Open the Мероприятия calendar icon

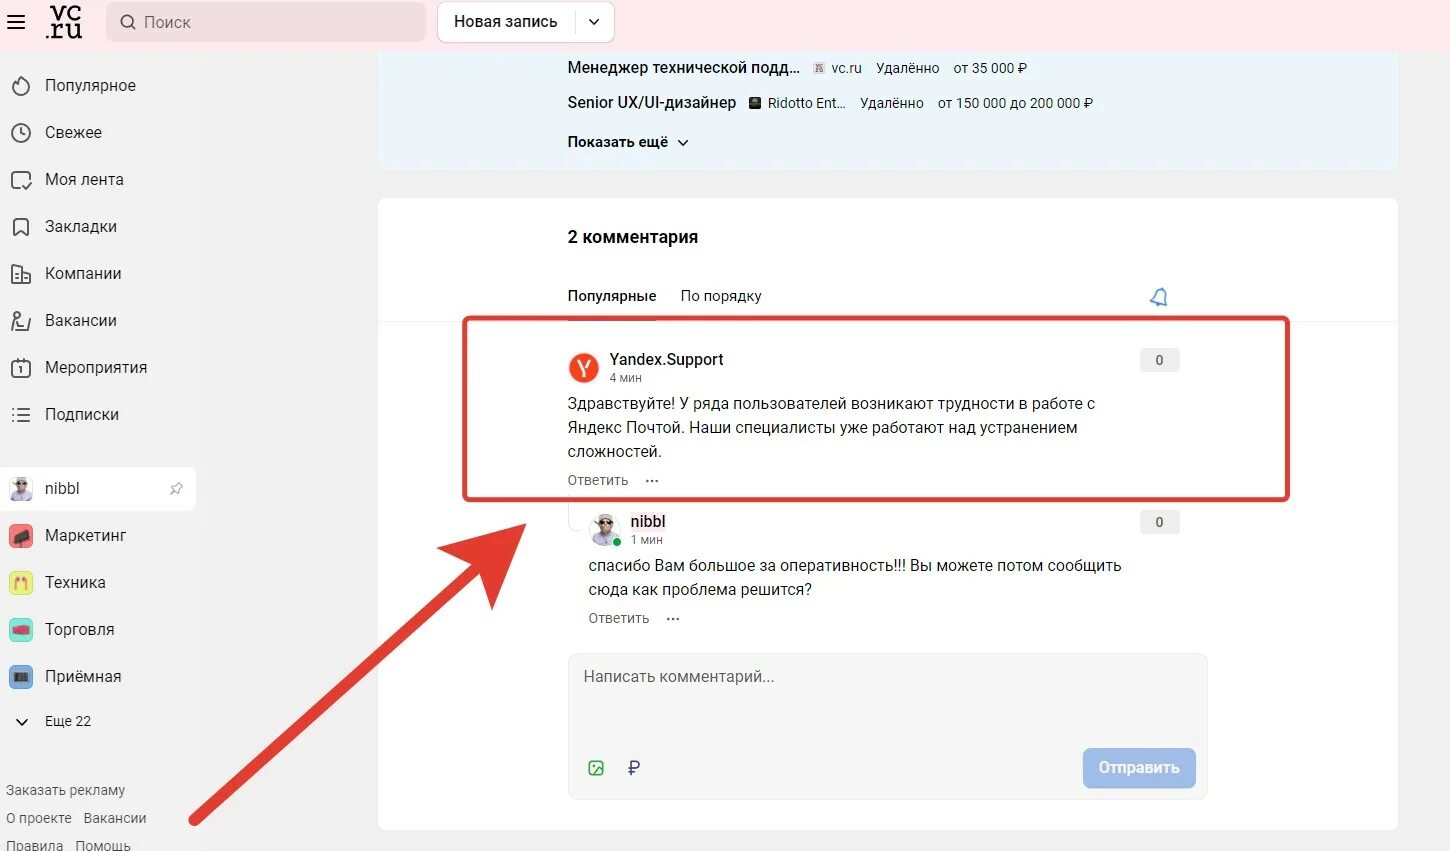tap(21, 368)
